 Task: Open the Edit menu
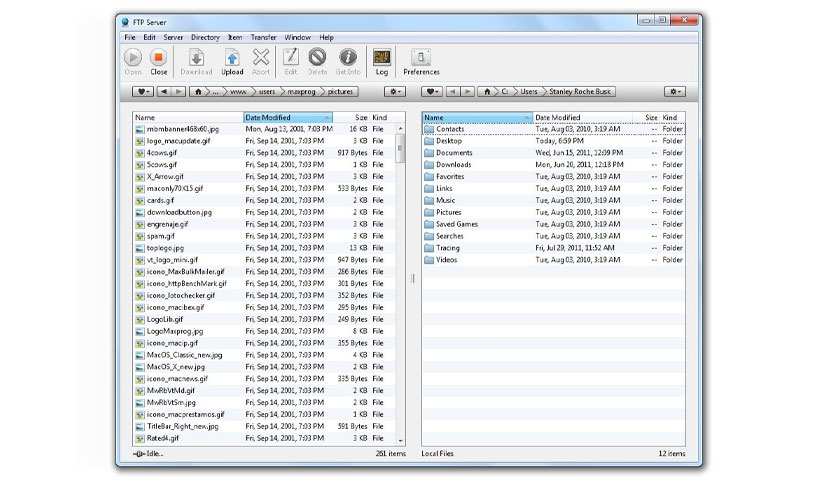(149, 37)
